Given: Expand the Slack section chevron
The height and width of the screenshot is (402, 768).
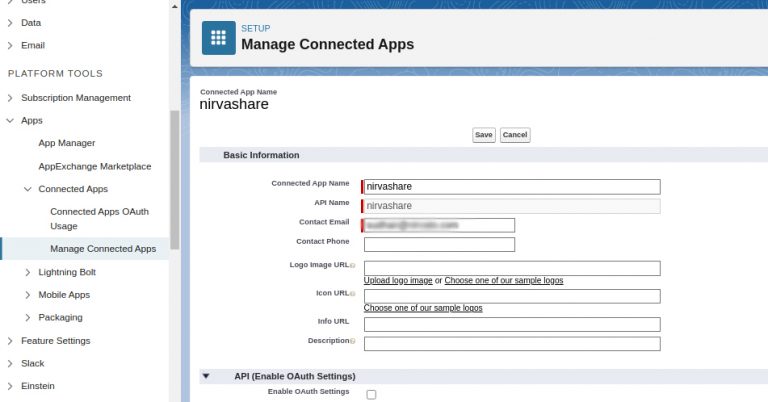Looking at the screenshot, I should click(10, 363).
